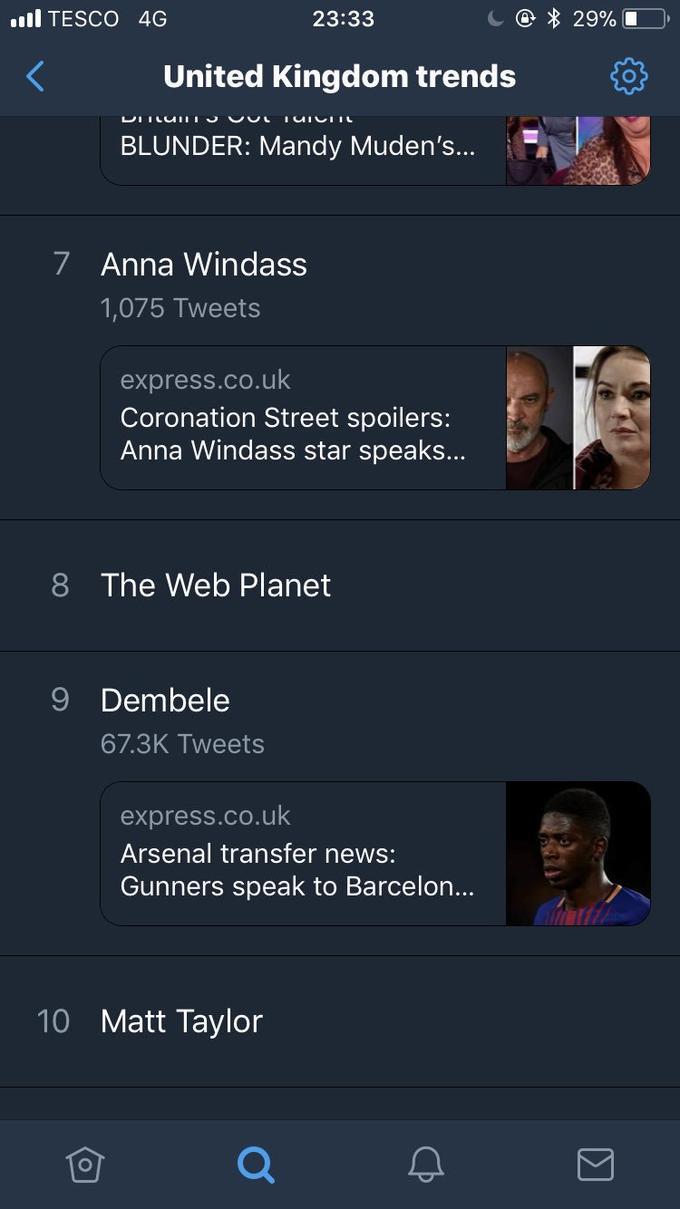Tap the Matt Taylor trend

pyautogui.click(x=181, y=1021)
